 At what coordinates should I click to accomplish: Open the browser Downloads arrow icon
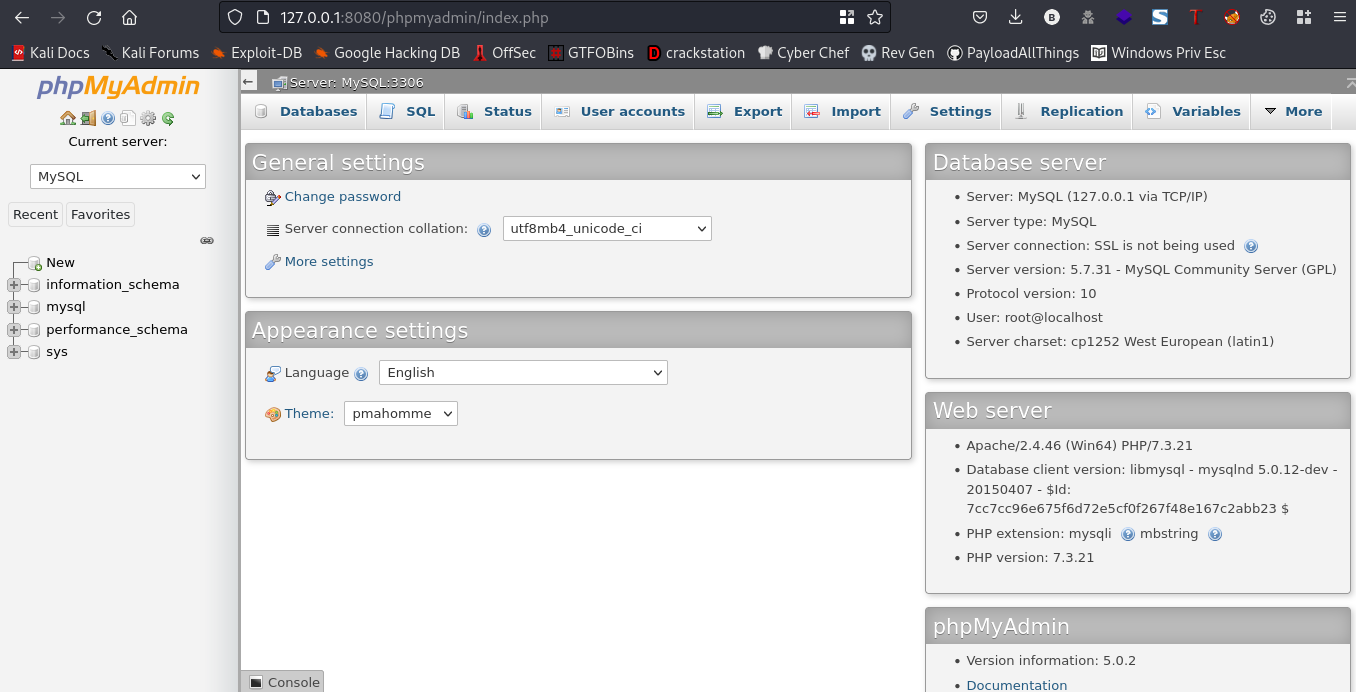coord(1016,17)
